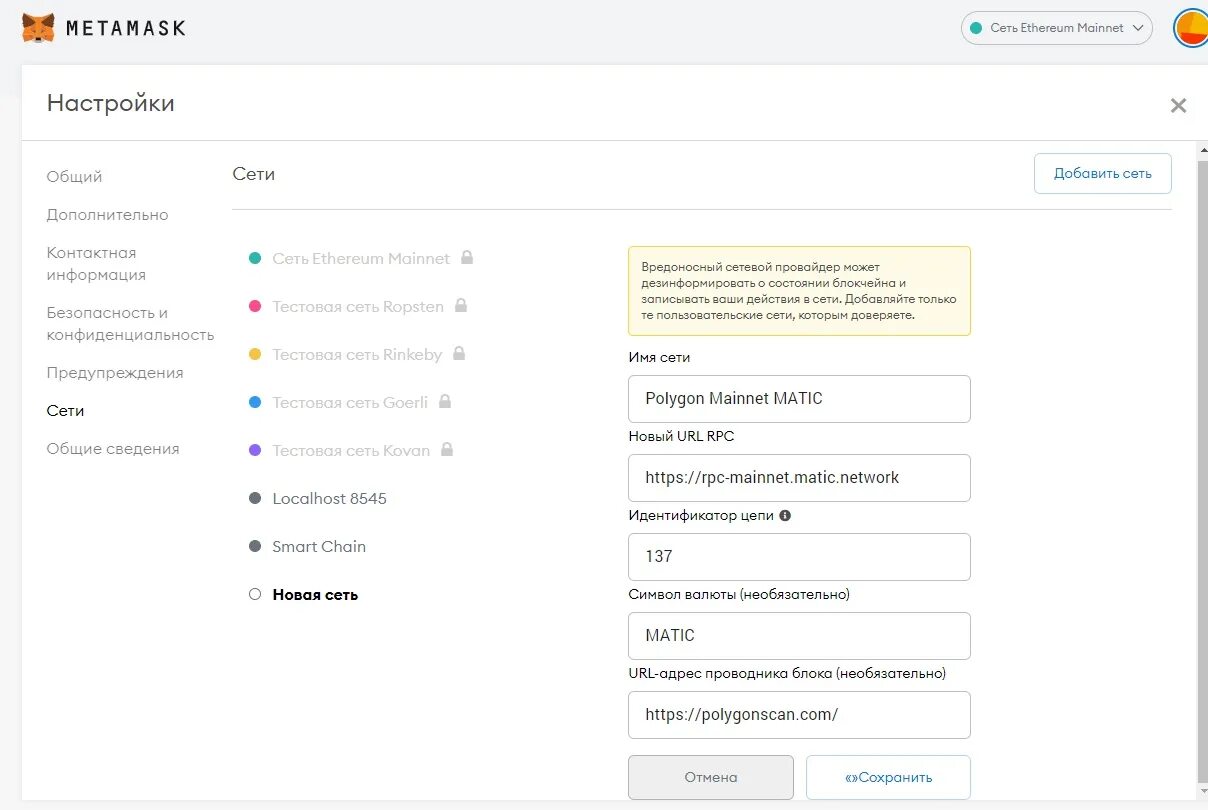Click the METAMASK wordmark text
1208x810 pixels.
point(126,28)
